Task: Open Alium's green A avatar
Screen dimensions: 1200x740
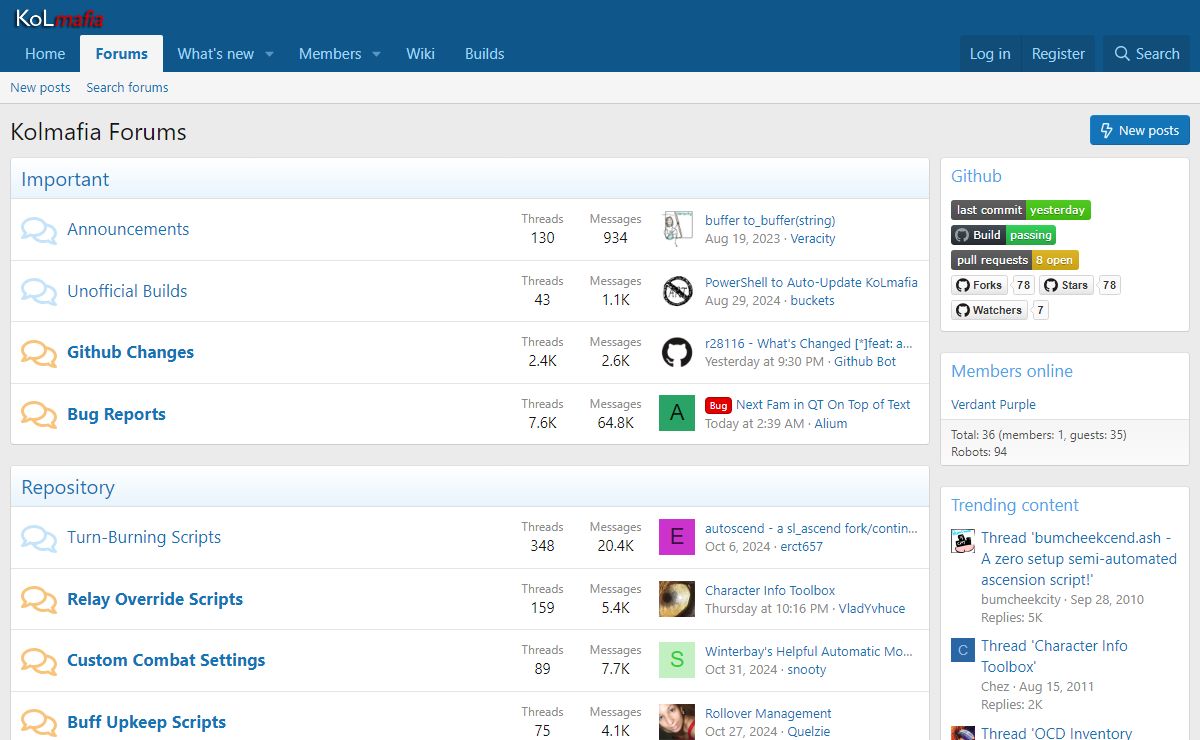Action: 677,413
